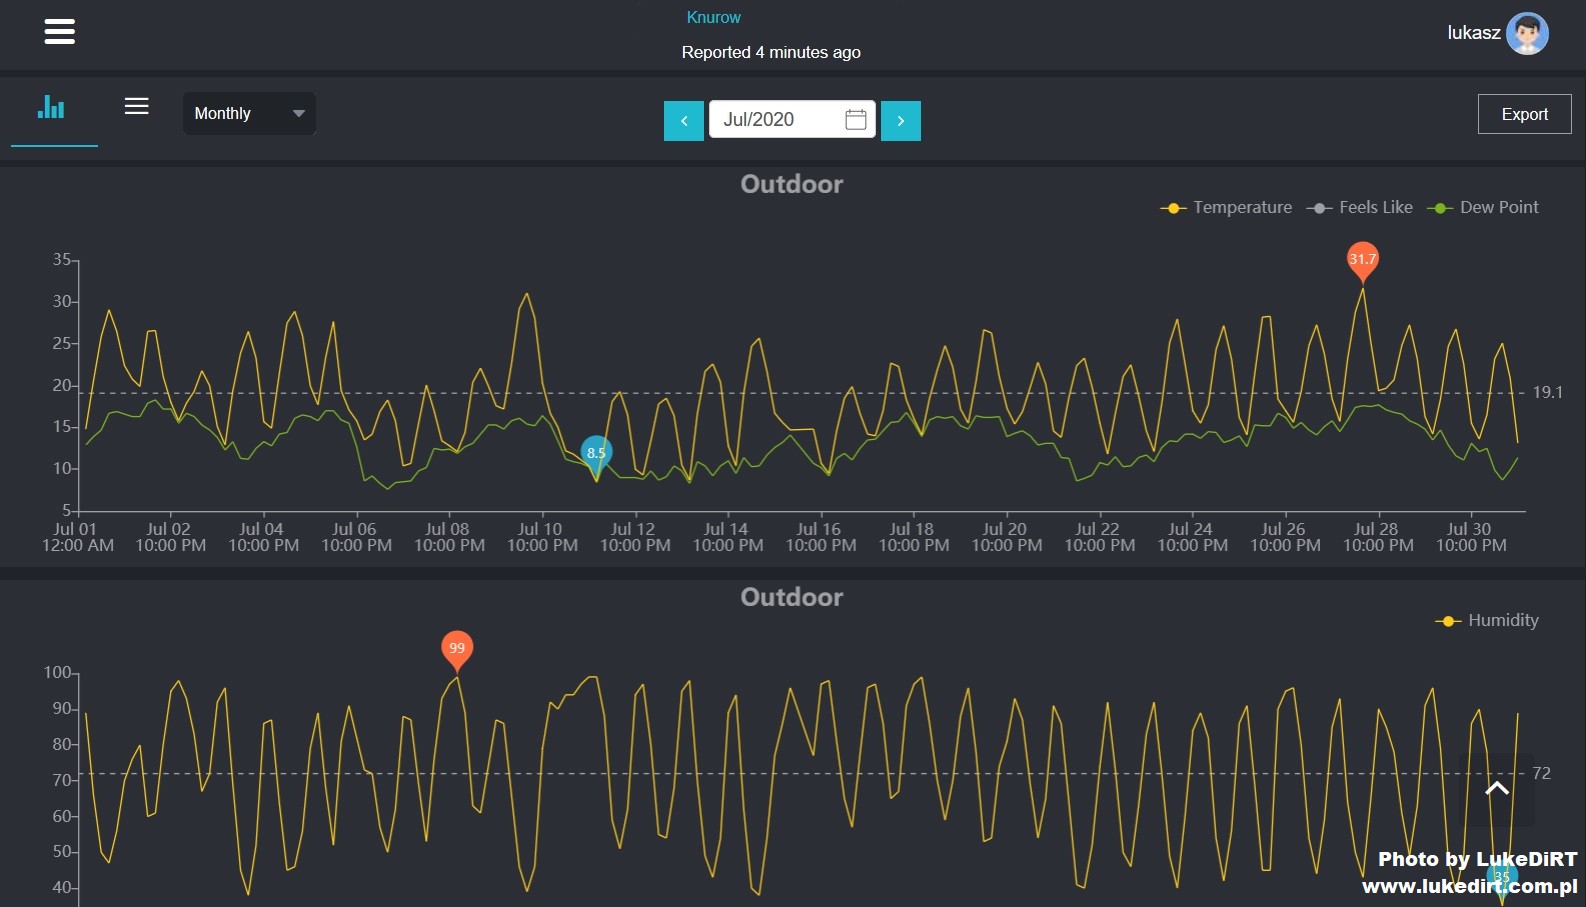Click the scroll-to-top chevron arrow
1586x907 pixels.
click(1497, 789)
